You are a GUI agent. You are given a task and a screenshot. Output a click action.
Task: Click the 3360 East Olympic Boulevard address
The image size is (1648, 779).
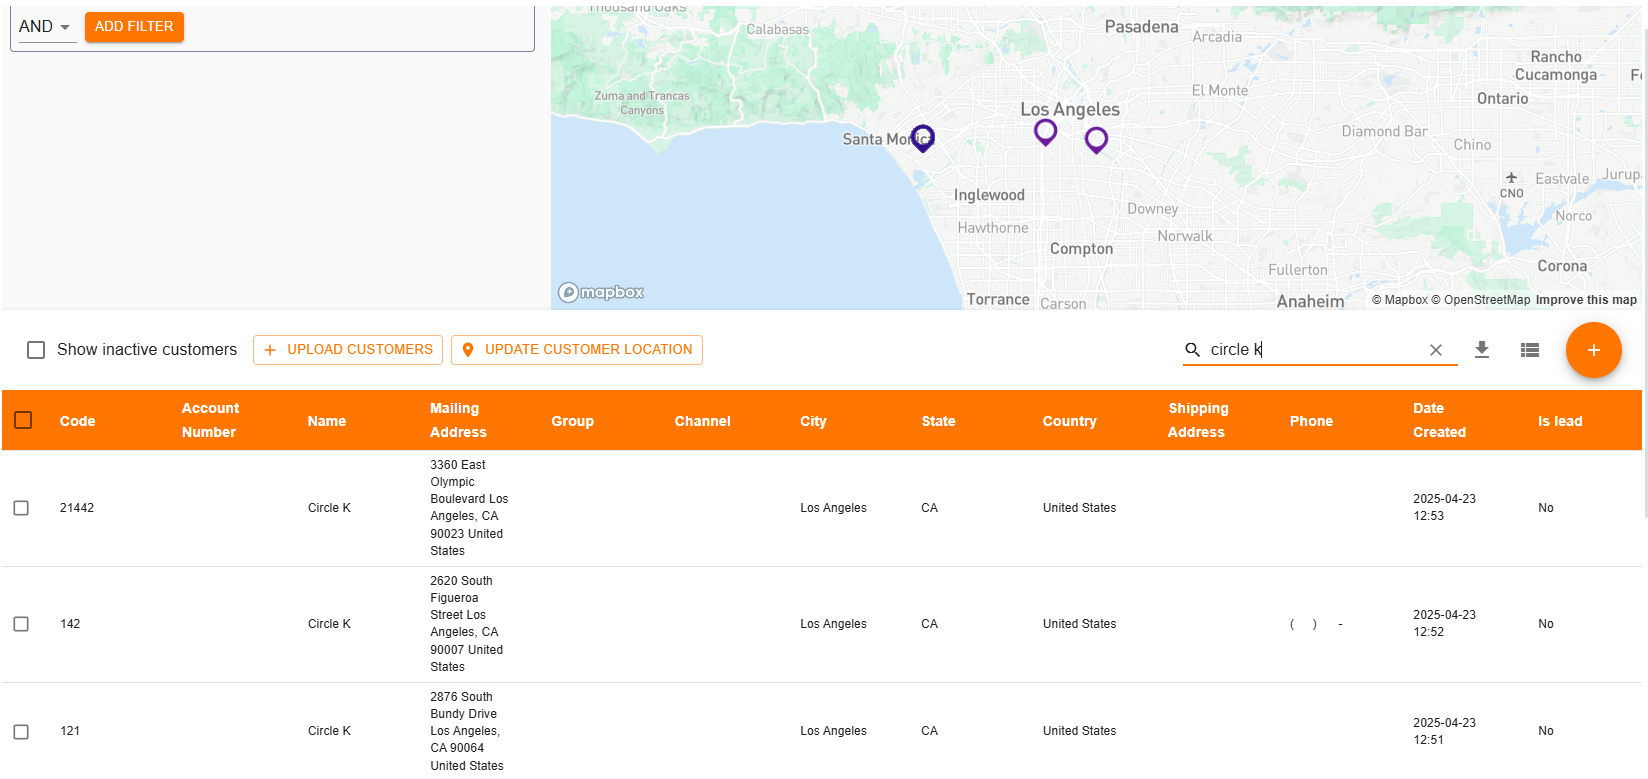pyautogui.click(x=469, y=508)
